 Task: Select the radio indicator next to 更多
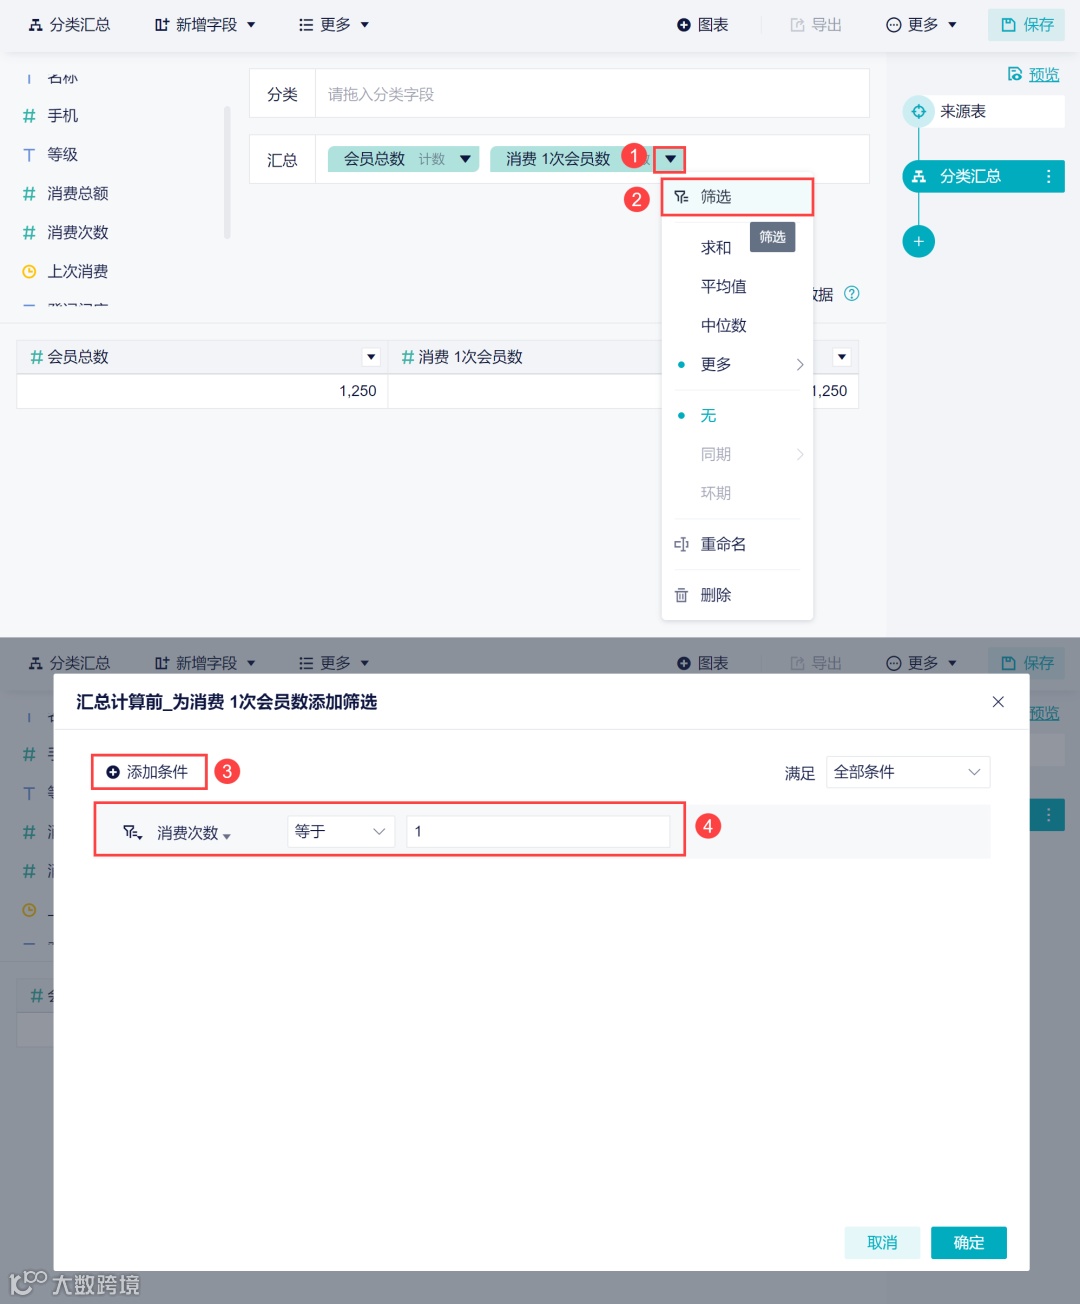coord(681,365)
